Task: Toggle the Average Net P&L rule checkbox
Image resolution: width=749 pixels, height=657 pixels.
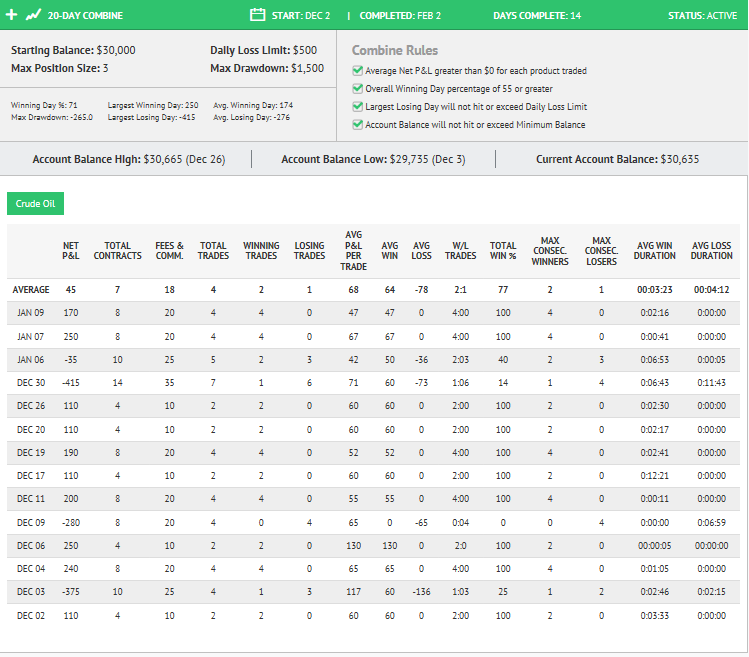Action: pyautogui.click(x=357, y=71)
